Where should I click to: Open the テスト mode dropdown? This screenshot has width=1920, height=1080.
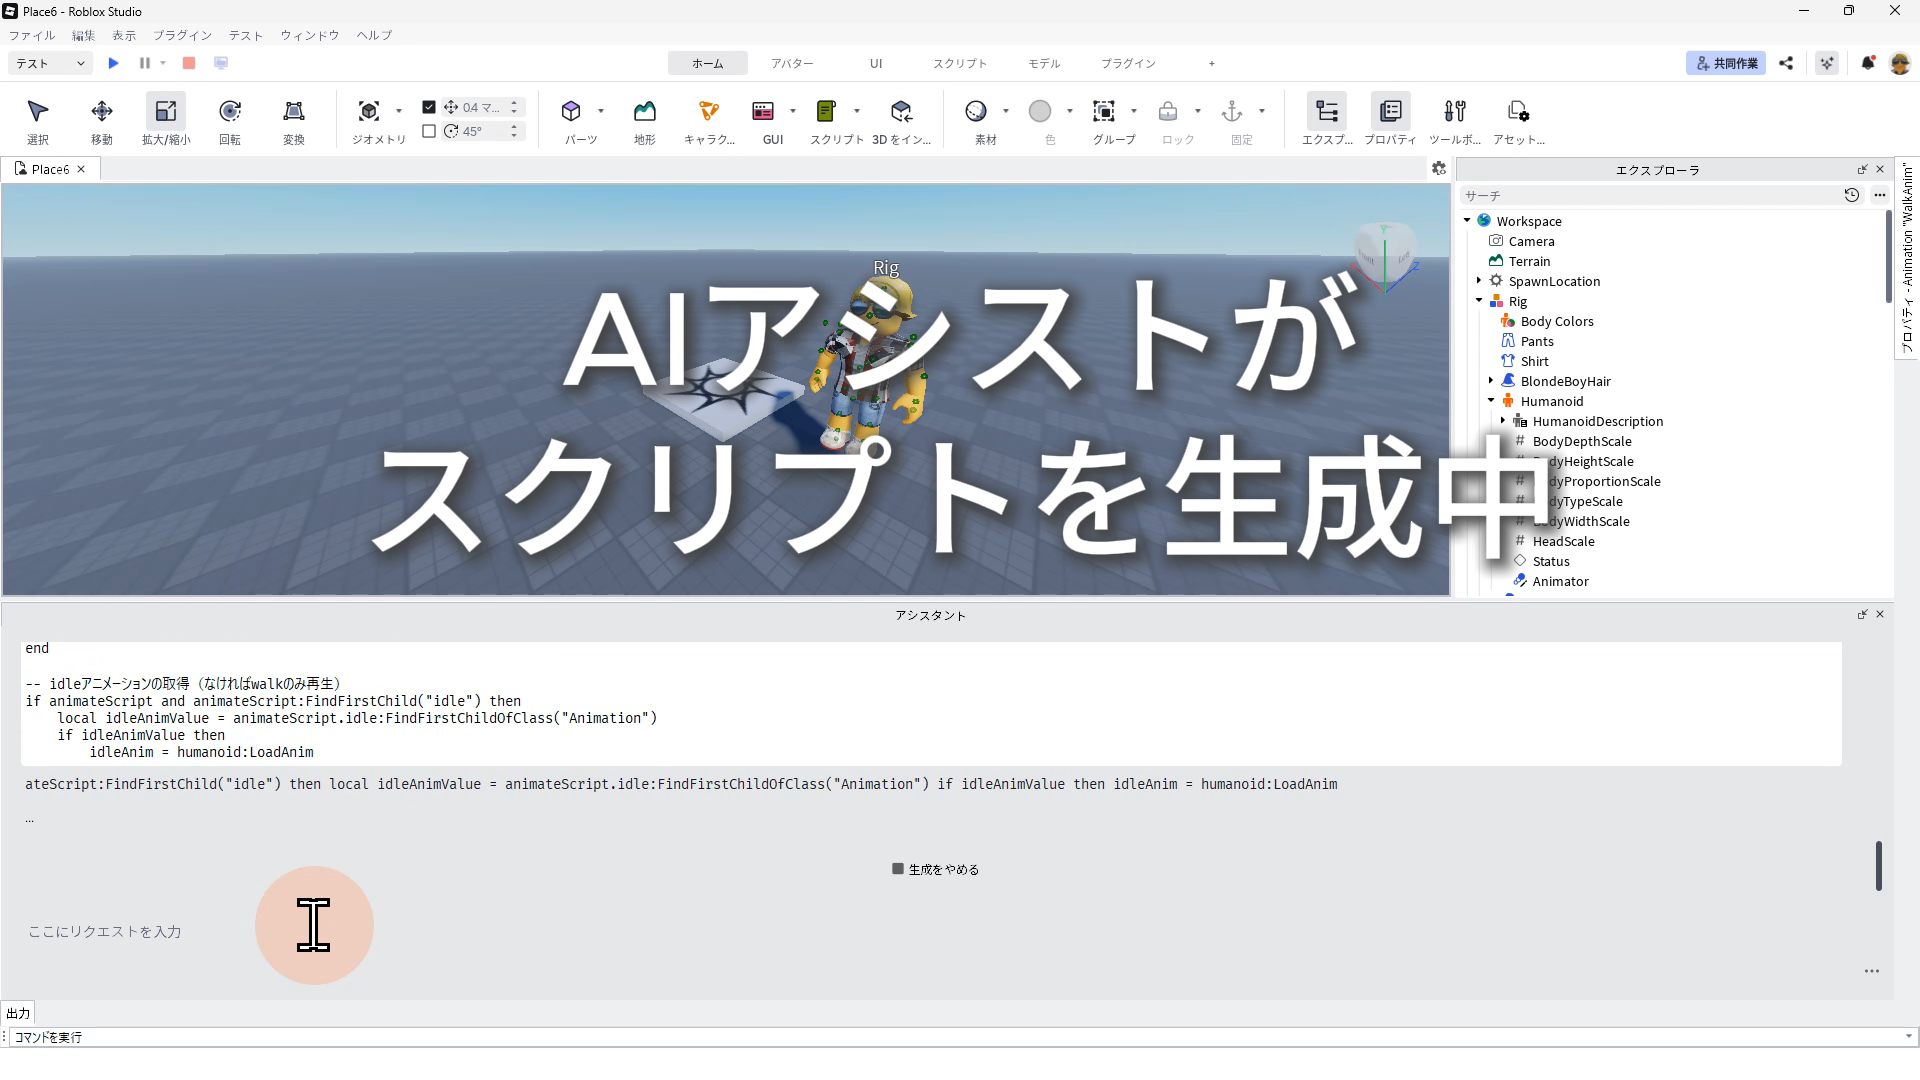(50, 63)
